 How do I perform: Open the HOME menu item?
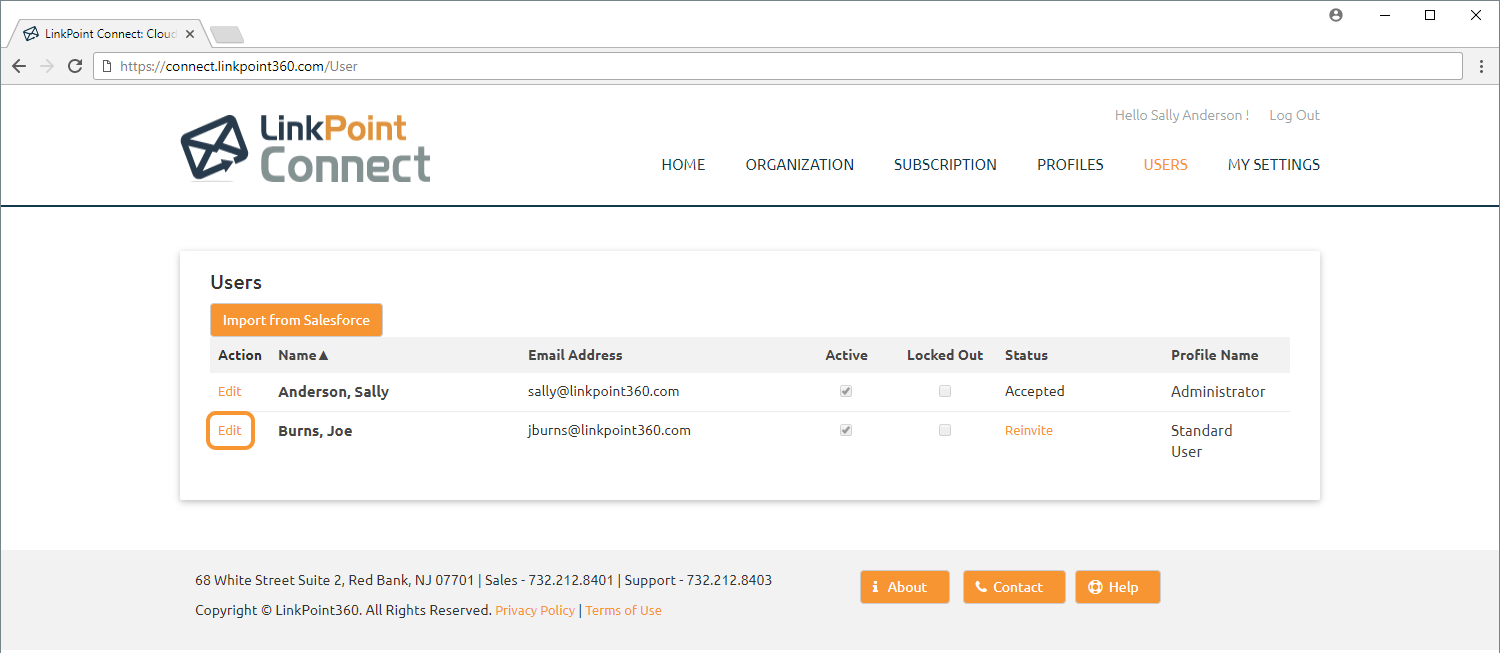click(x=683, y=165)
